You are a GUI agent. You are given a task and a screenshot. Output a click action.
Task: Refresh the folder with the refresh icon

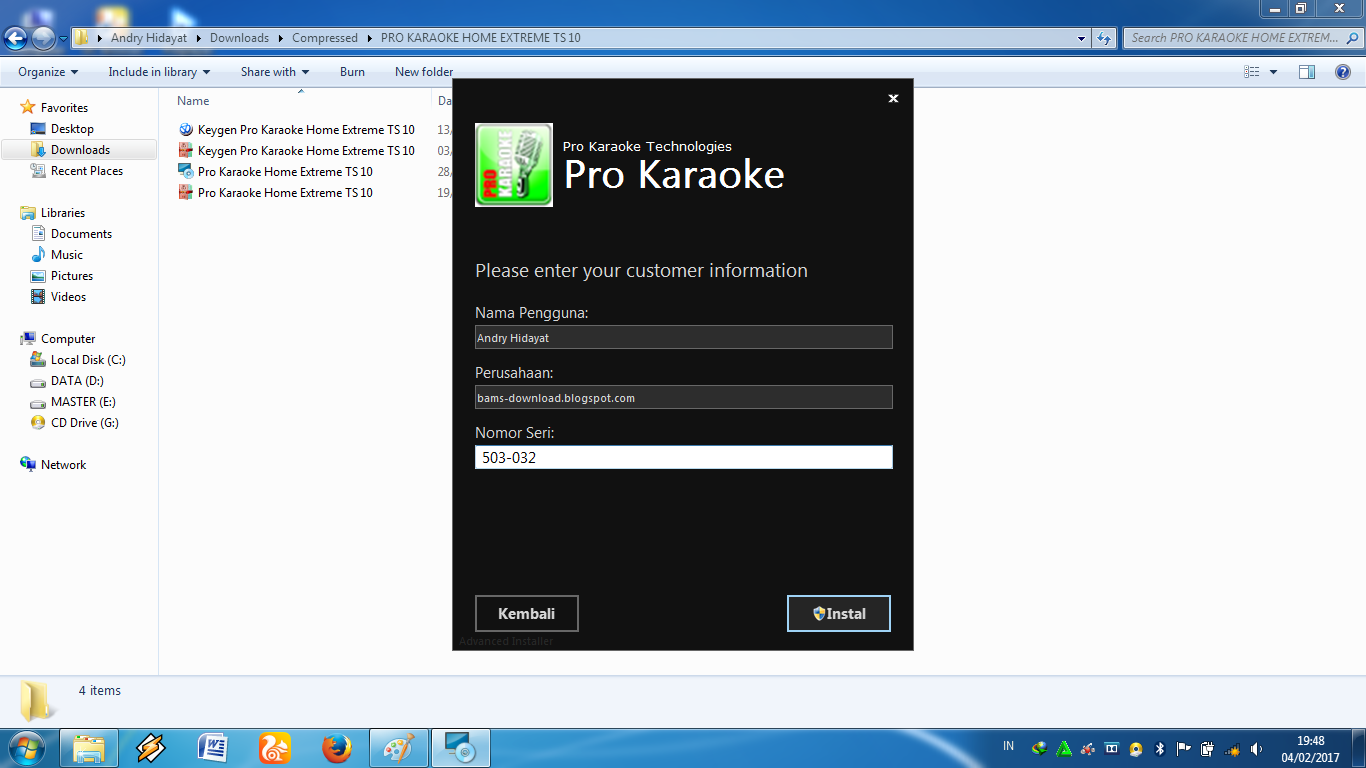pyautogui.click(x=1104, y=39)
